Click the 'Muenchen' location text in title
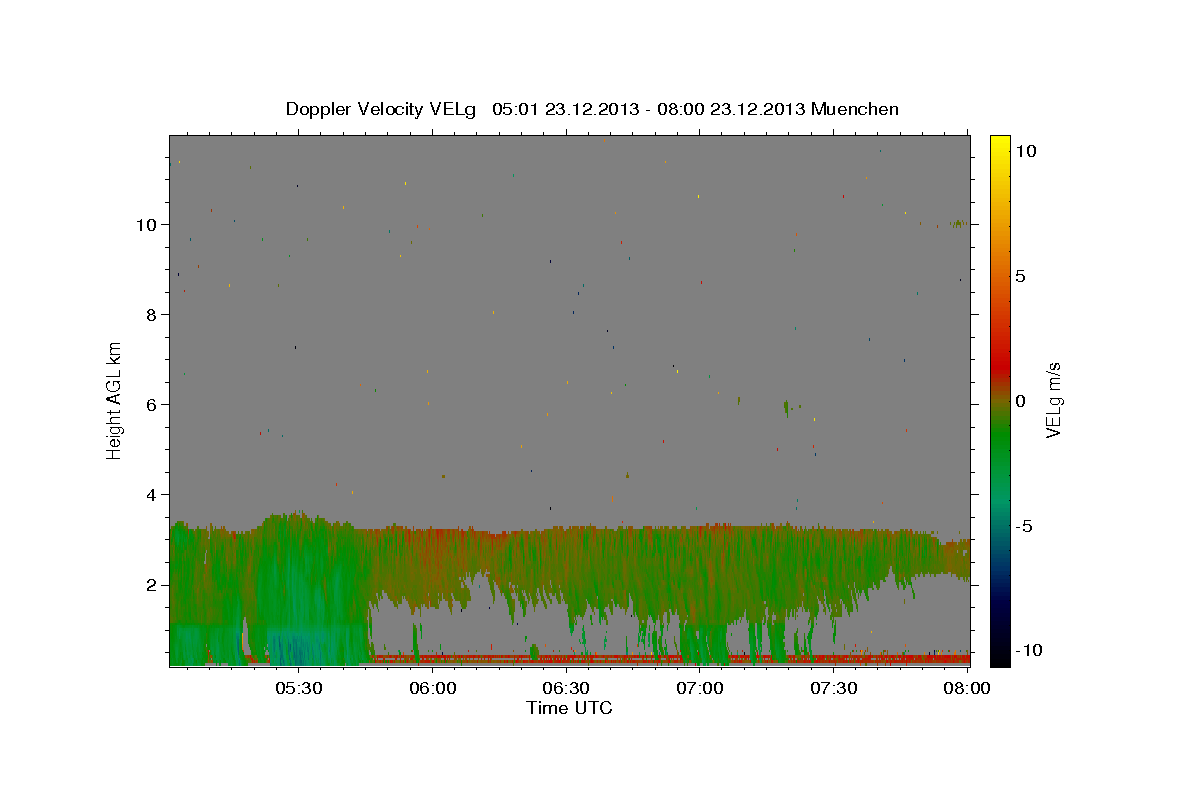This screenshot has width=1200, height=800. tap(855, 109)
